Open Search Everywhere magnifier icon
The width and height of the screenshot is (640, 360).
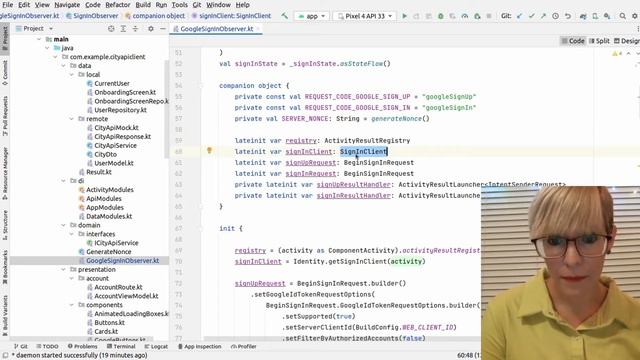point(622,16)
